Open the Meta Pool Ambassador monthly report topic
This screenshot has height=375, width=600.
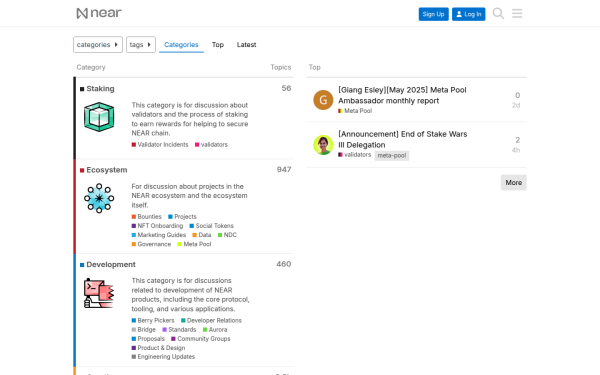(402, 95)
